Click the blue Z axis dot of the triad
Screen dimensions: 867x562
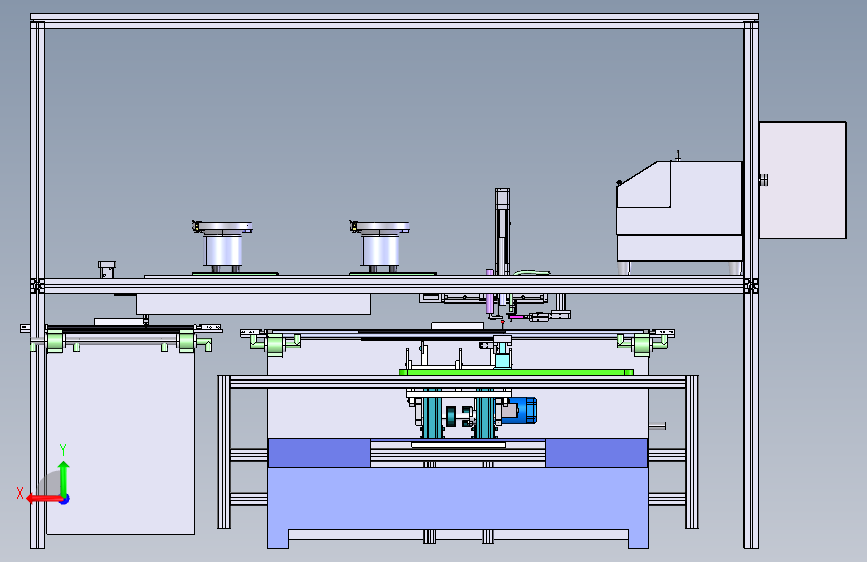[65, 499]
